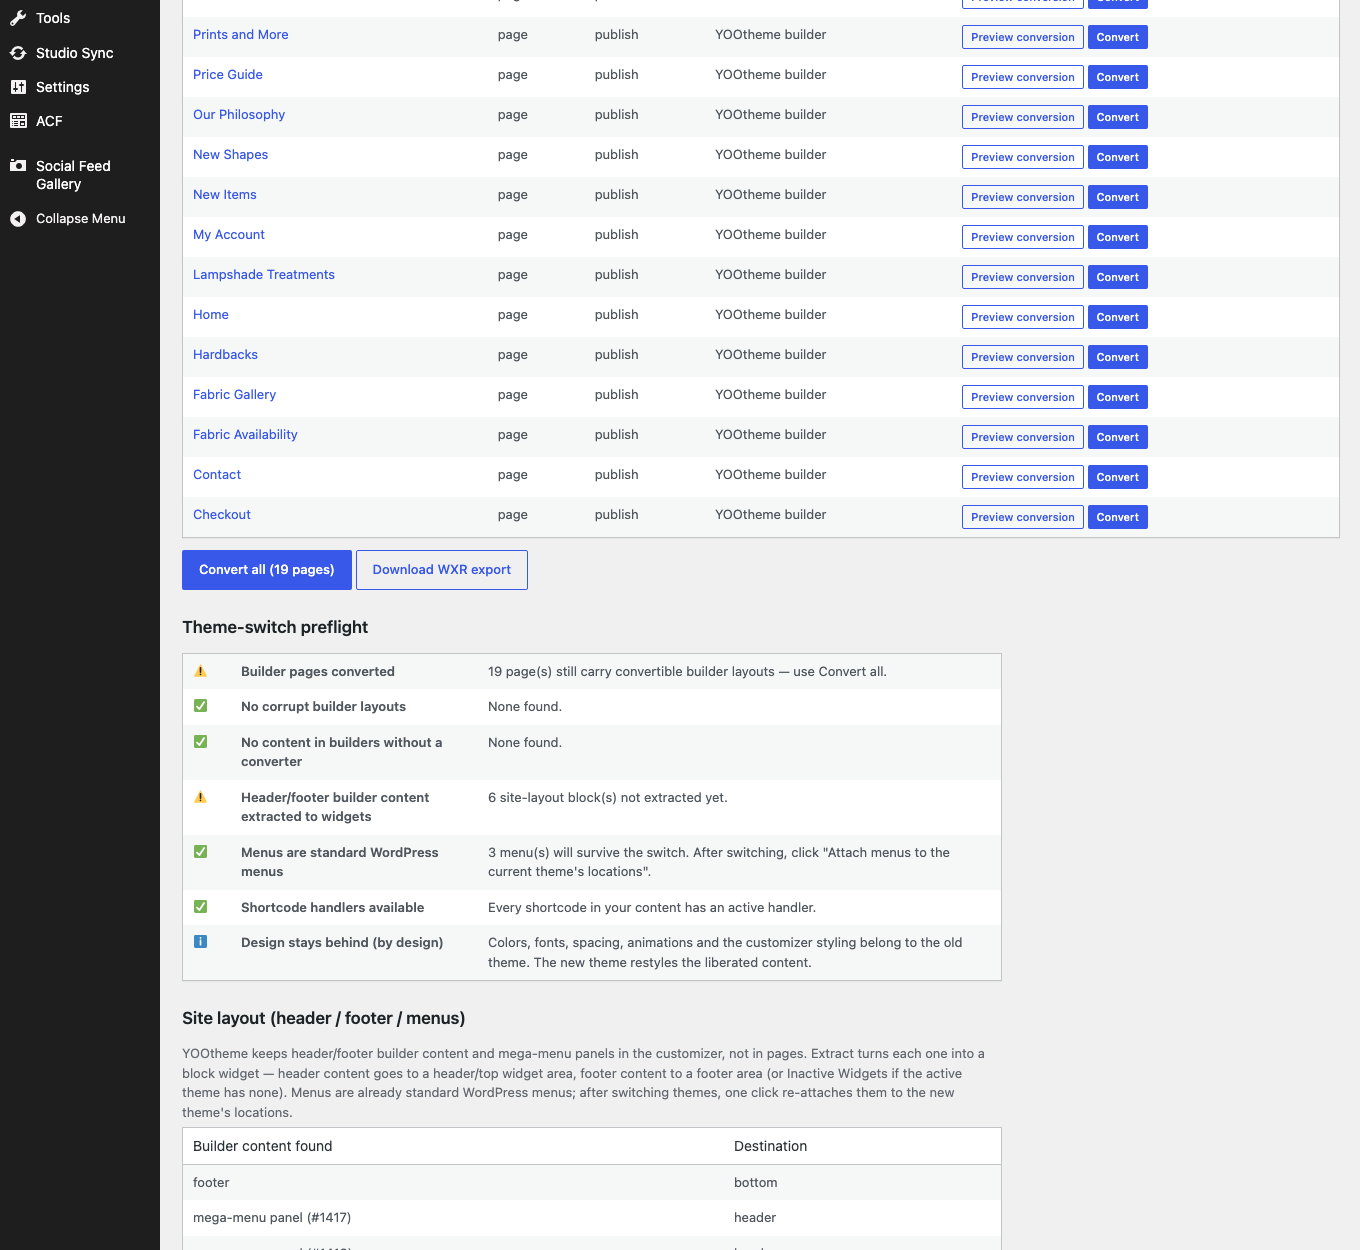Click Convert all (19 pages) button
This screenshot has height=1250, width=1360.
point(267,570)
